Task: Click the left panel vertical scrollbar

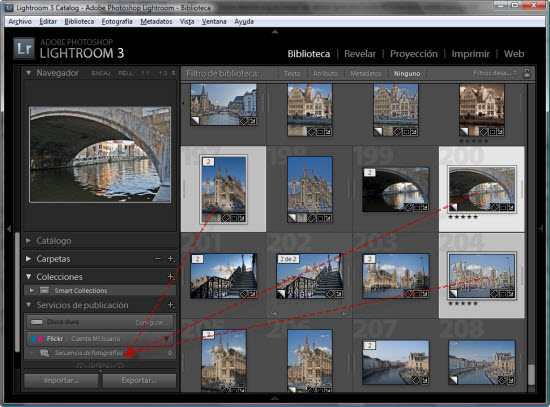Action: point(17,292)
